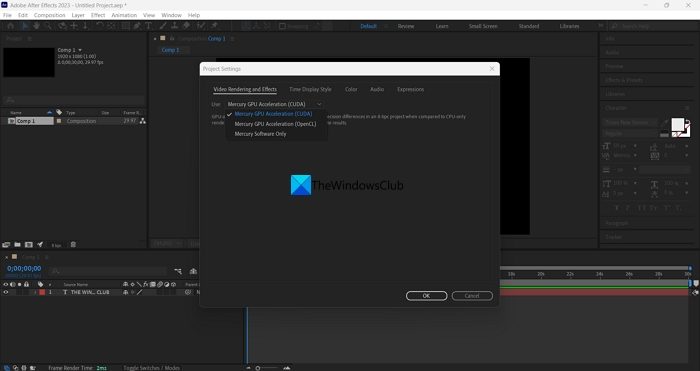Select the THE WIN... CLUB text layer

coord(90,292)
